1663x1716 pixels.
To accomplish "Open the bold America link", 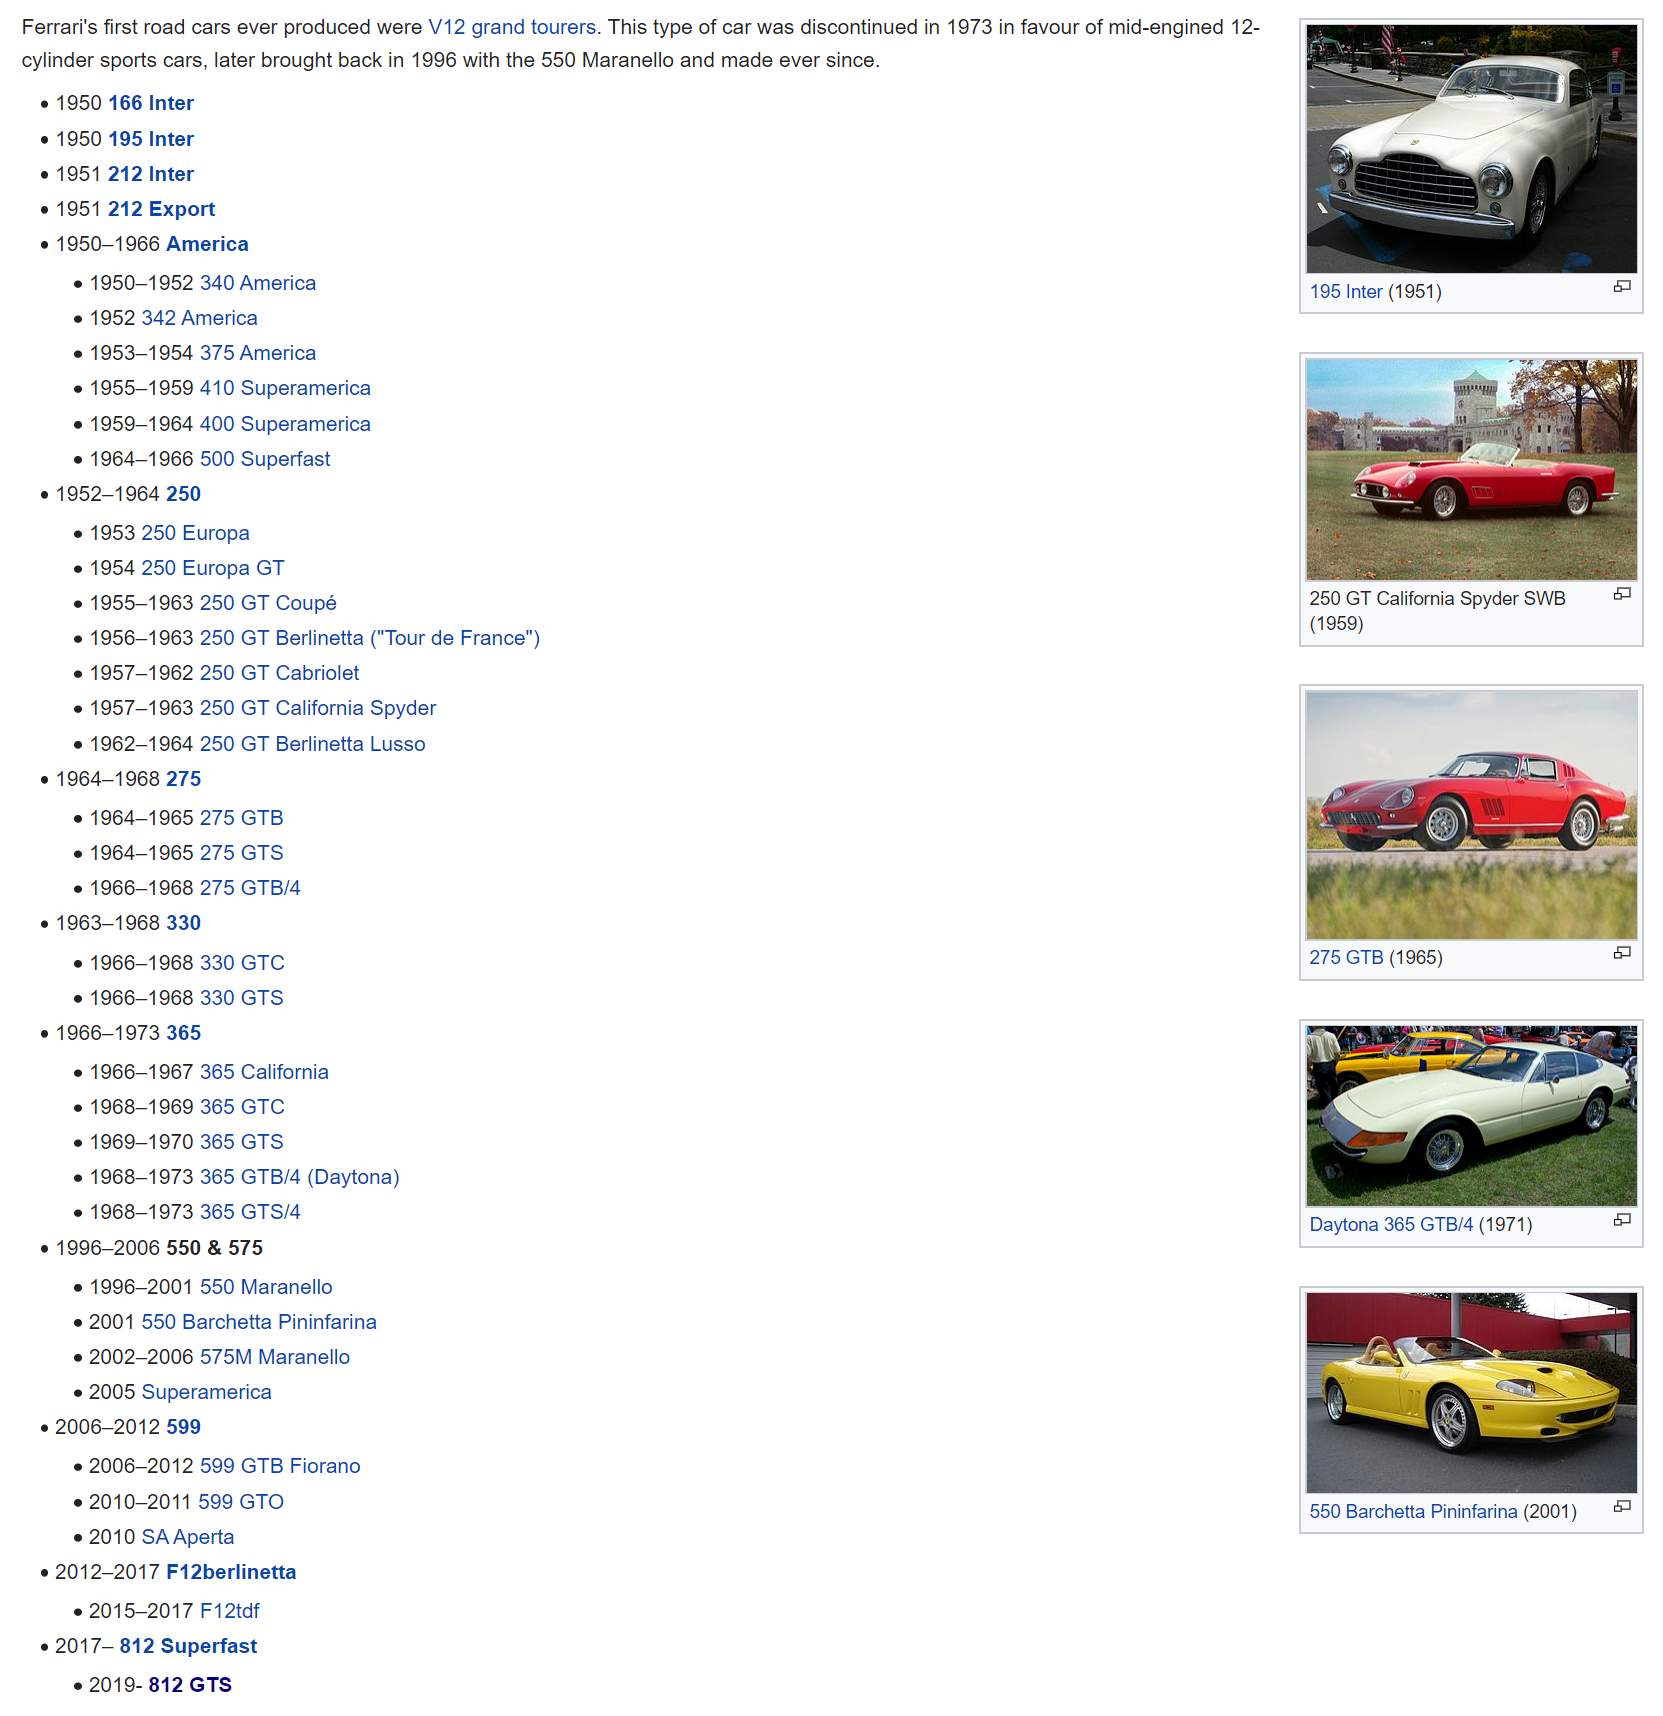I will (208, 244).
